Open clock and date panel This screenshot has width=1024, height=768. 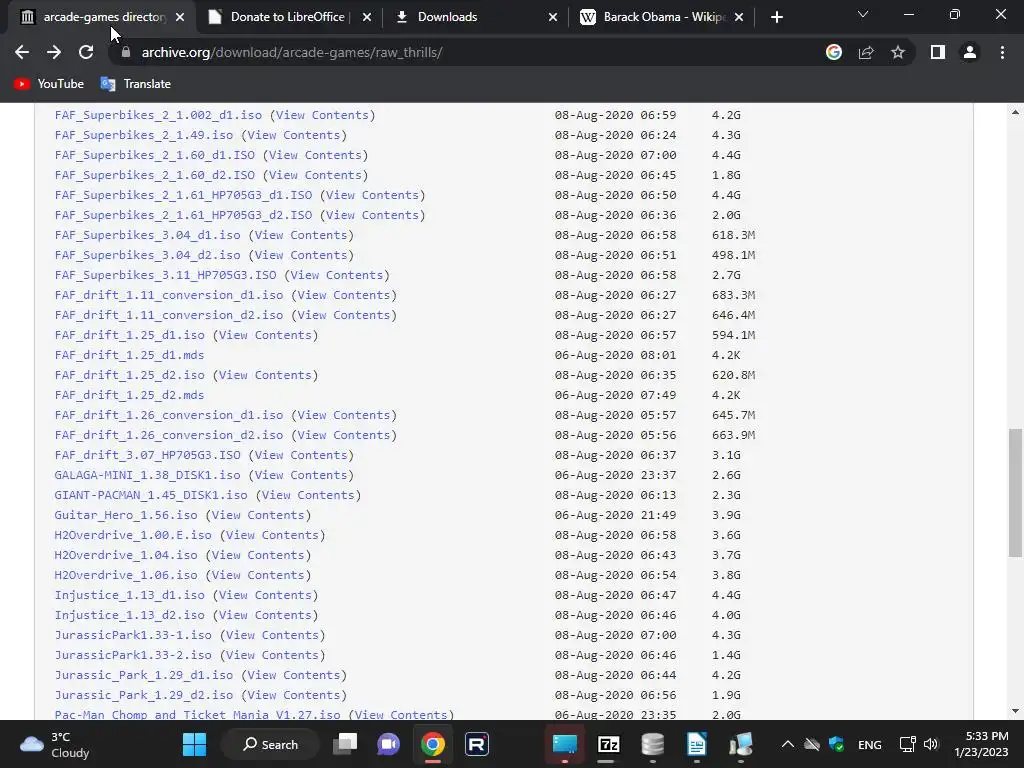981,744
